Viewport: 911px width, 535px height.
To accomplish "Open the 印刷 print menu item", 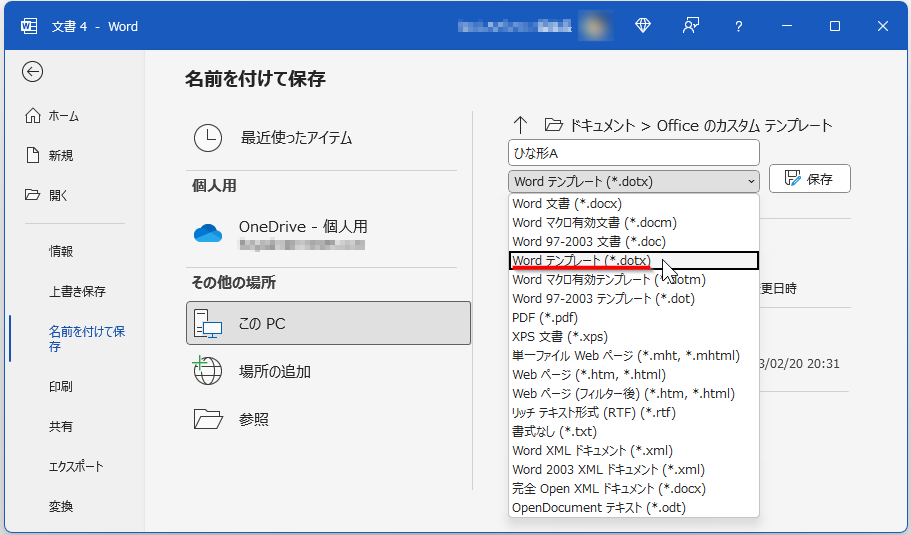I will click(x=61, y=386).
